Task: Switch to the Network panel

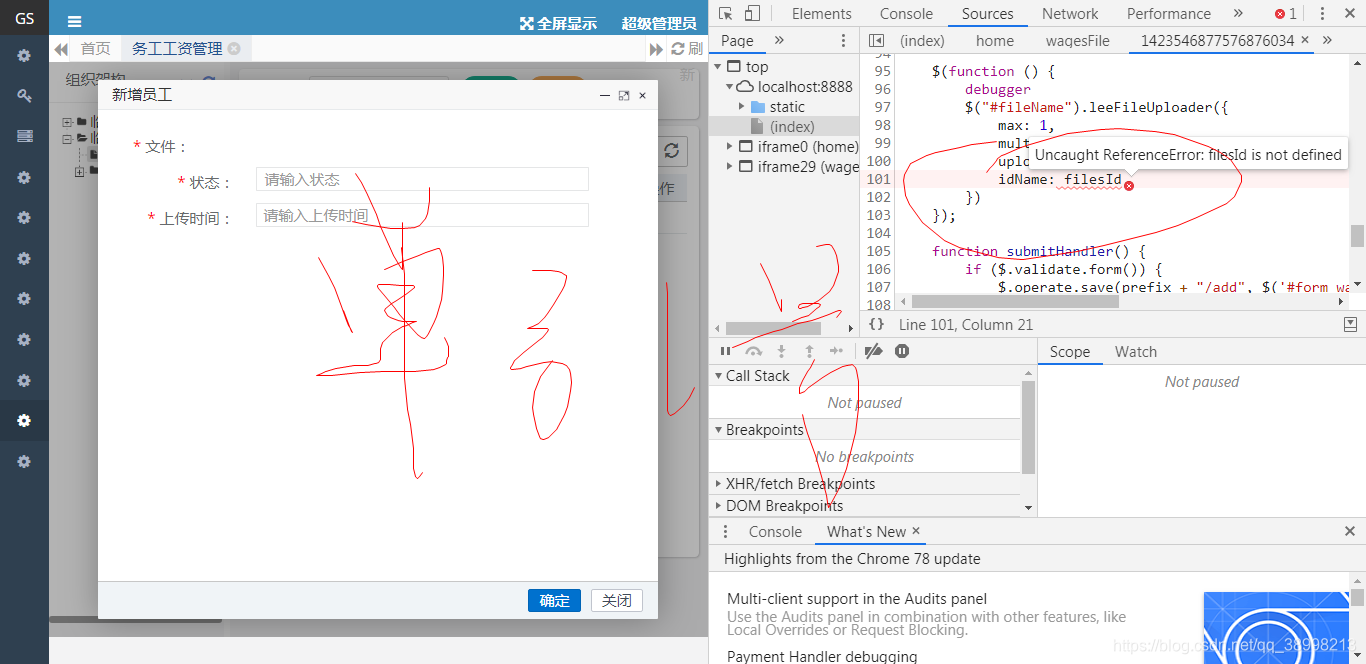Action: pos(1070,14)
